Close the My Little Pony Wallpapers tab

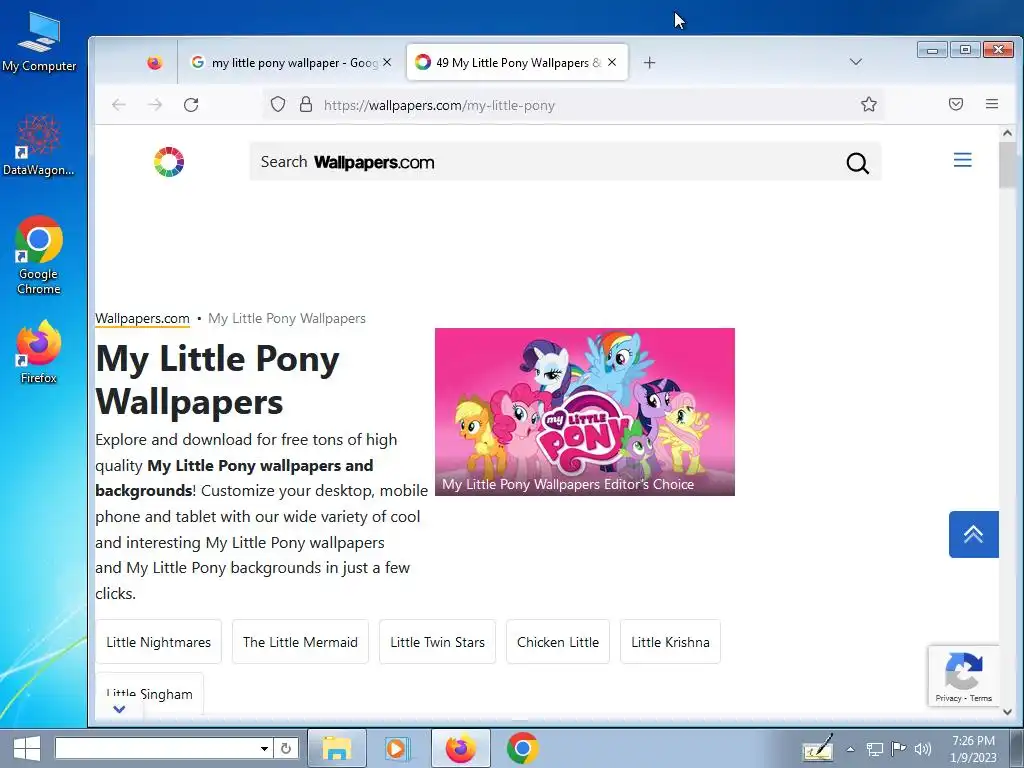[x=612, y=62]
